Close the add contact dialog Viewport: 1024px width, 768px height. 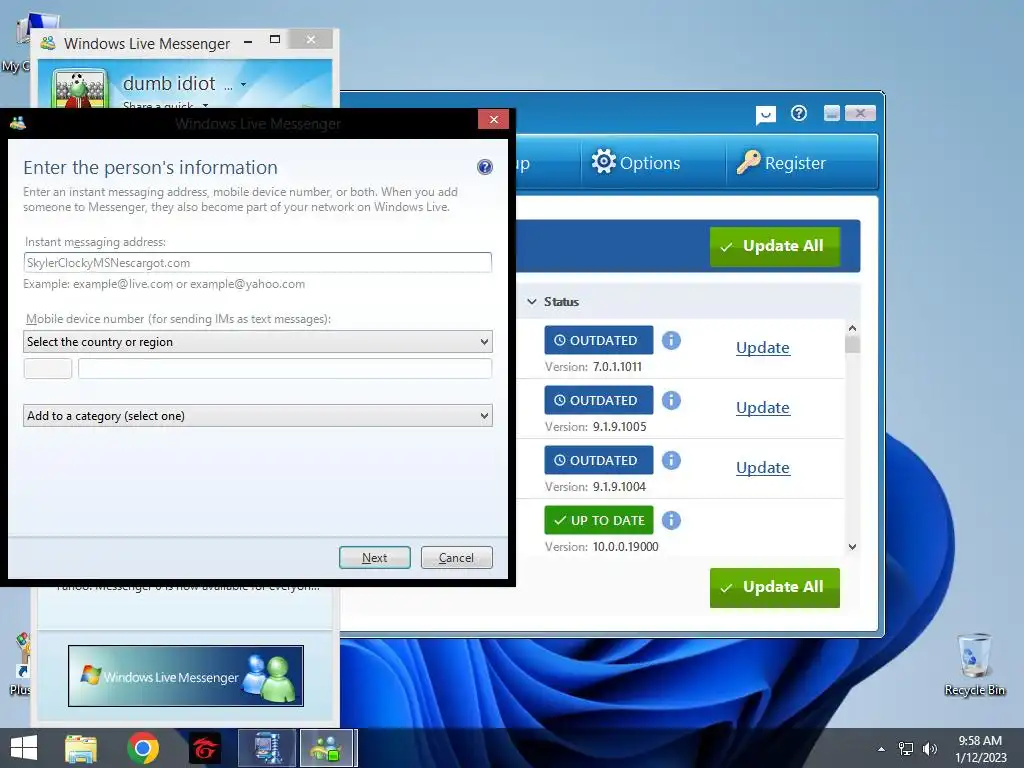(494, 120)
